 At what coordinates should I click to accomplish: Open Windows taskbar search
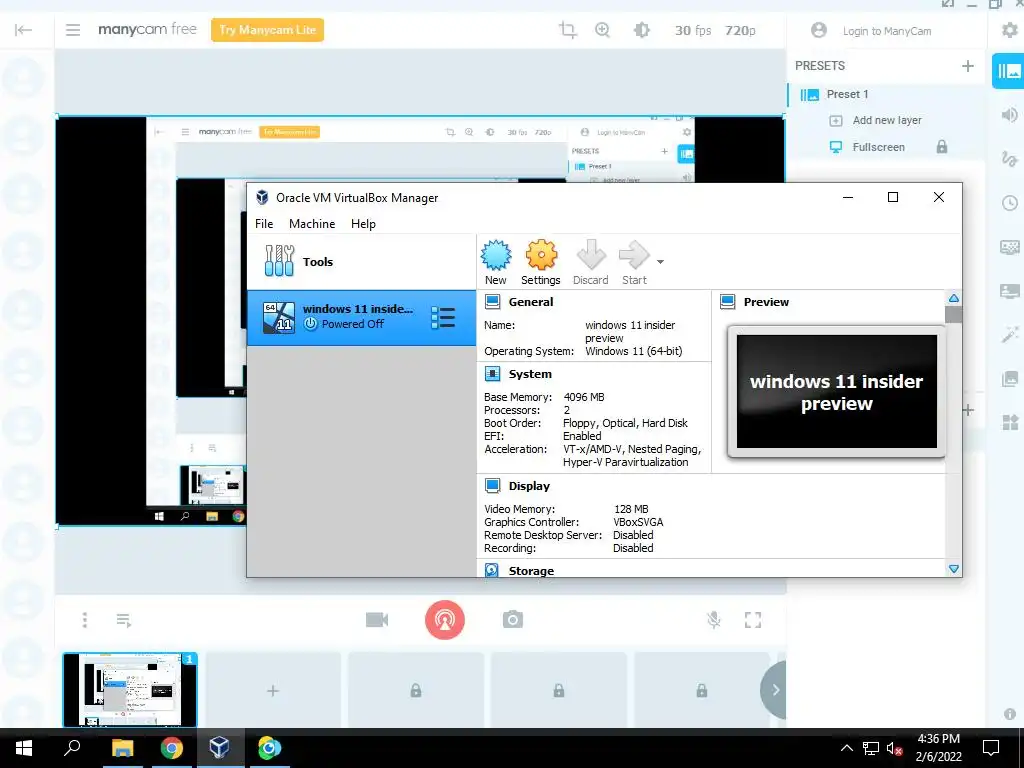(72, 748)
